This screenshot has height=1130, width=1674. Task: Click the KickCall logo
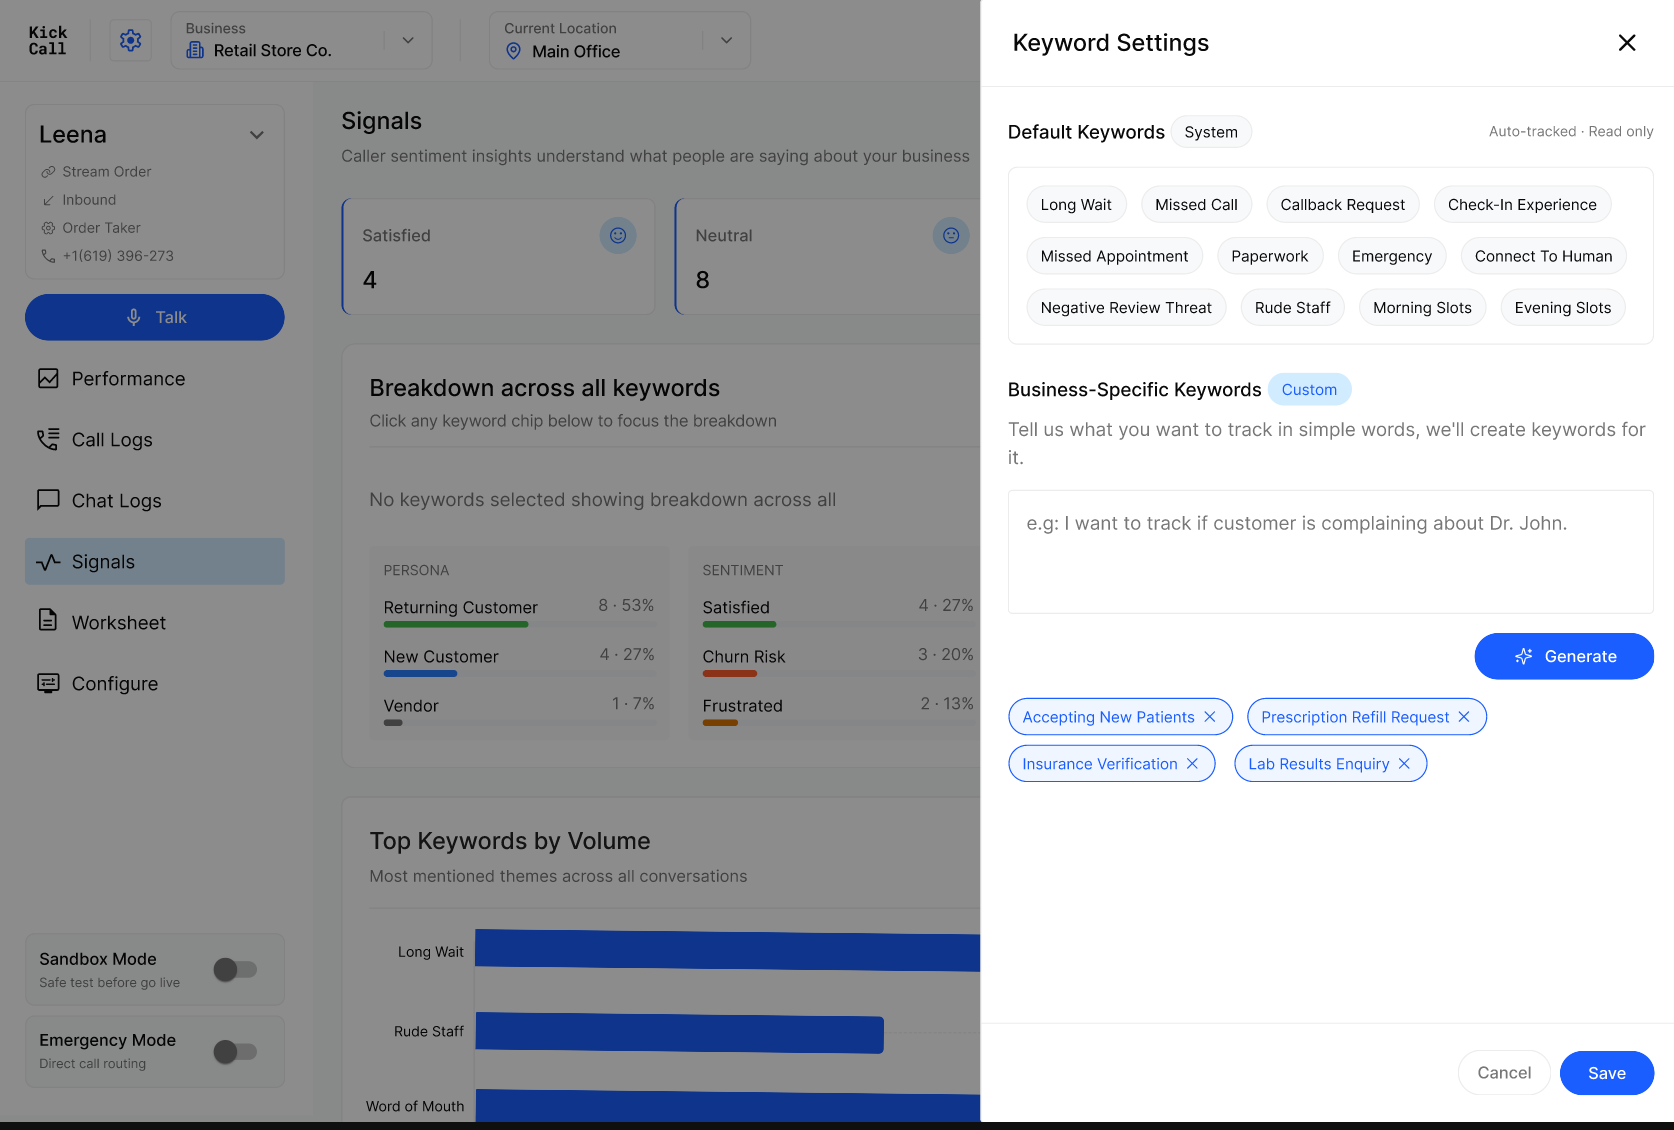[x=47, y=41]
